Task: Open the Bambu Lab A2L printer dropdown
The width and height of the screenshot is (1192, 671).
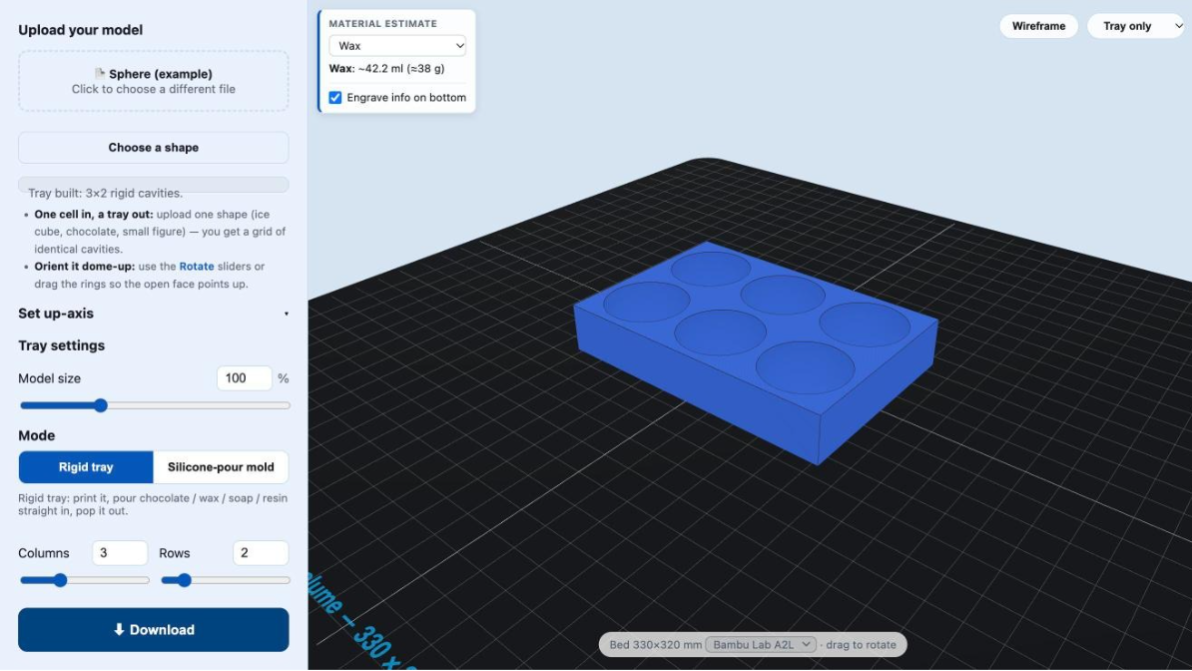Action: (760, 644)
